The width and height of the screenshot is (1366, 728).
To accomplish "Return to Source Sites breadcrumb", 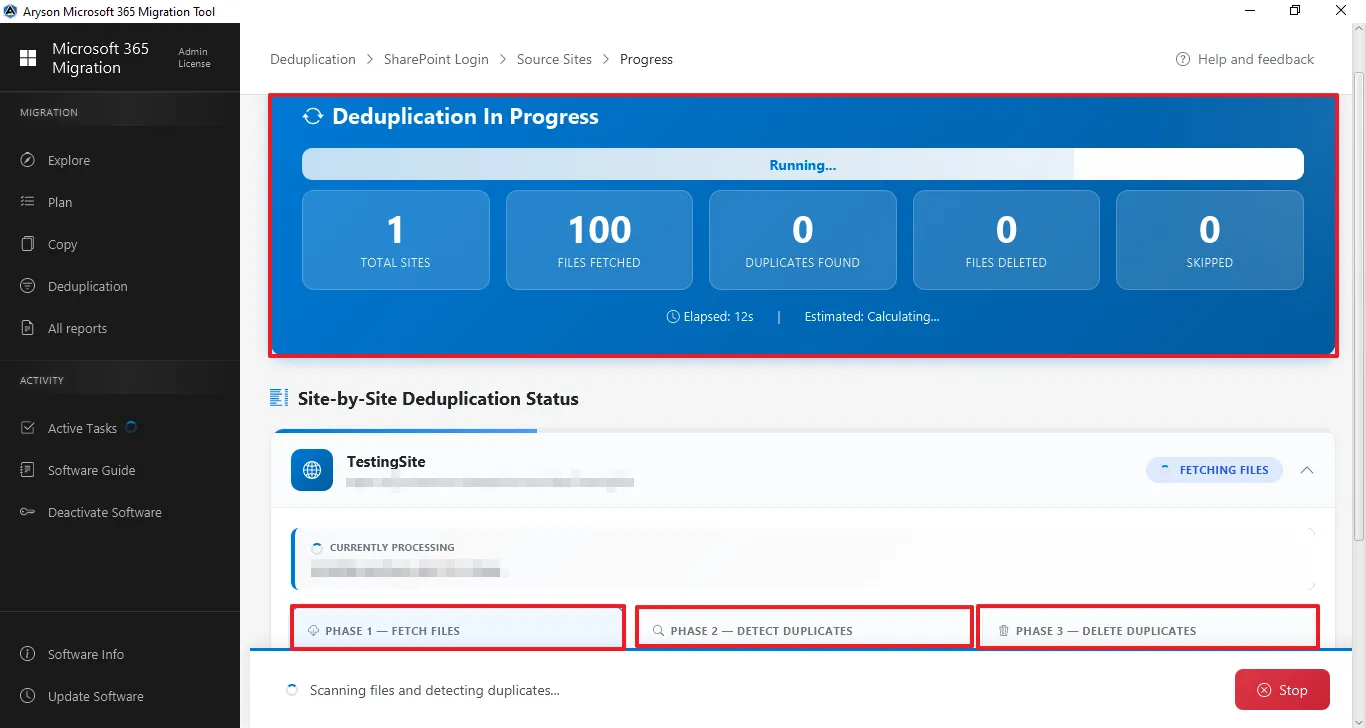I will pyautogui.click(x=554, y=59).
